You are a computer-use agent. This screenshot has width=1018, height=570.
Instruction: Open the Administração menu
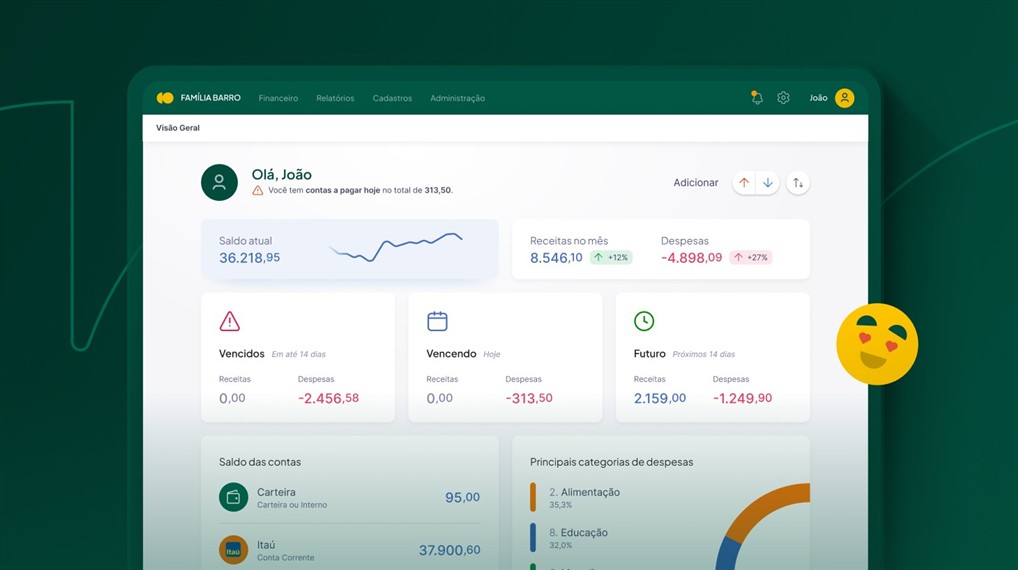click(458, 98)
